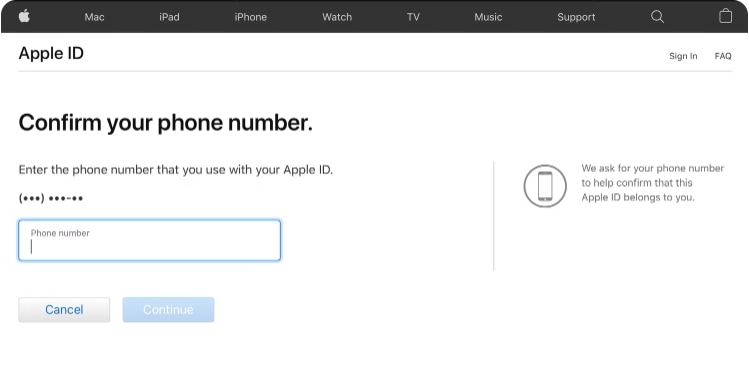This screenshot has width=749, height=366.
Task: Go to the Sign In link
Action: (683, 56)
